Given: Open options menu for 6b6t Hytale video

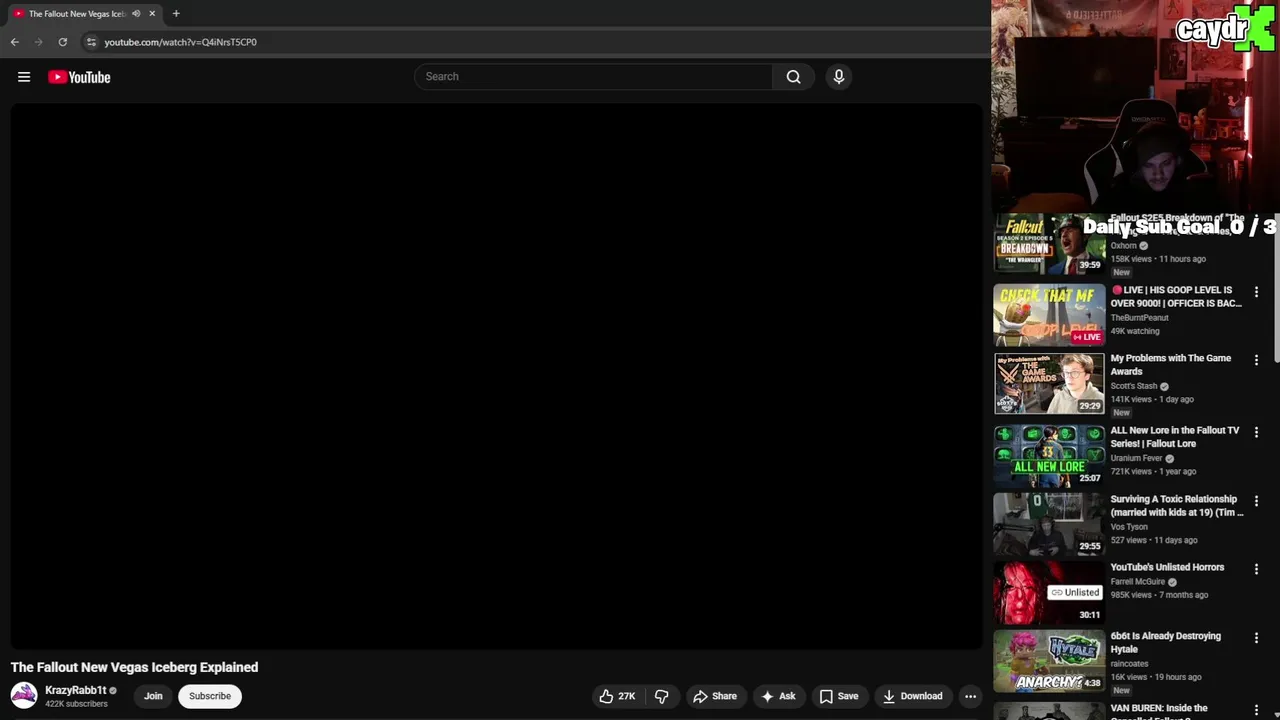Looking at the screenshot, I should click(x=1257, y=638).
